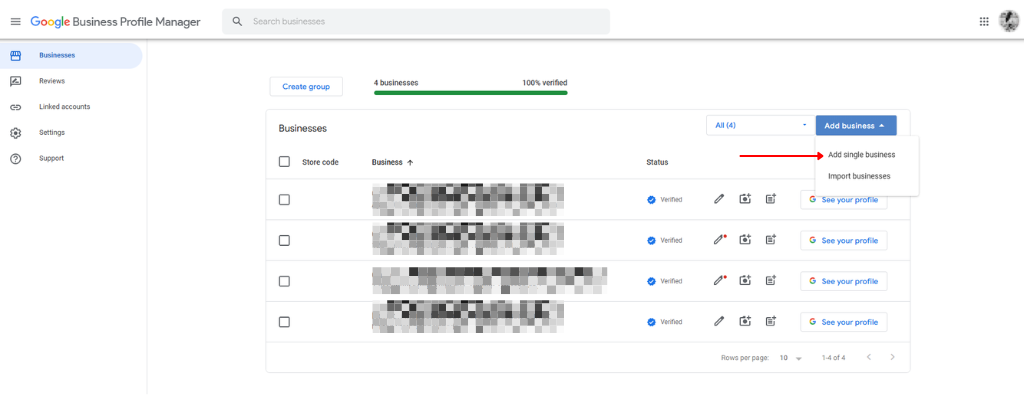
Task: Check the first business row checkbox
Action: pyautogui.click(x=284, y=199)
